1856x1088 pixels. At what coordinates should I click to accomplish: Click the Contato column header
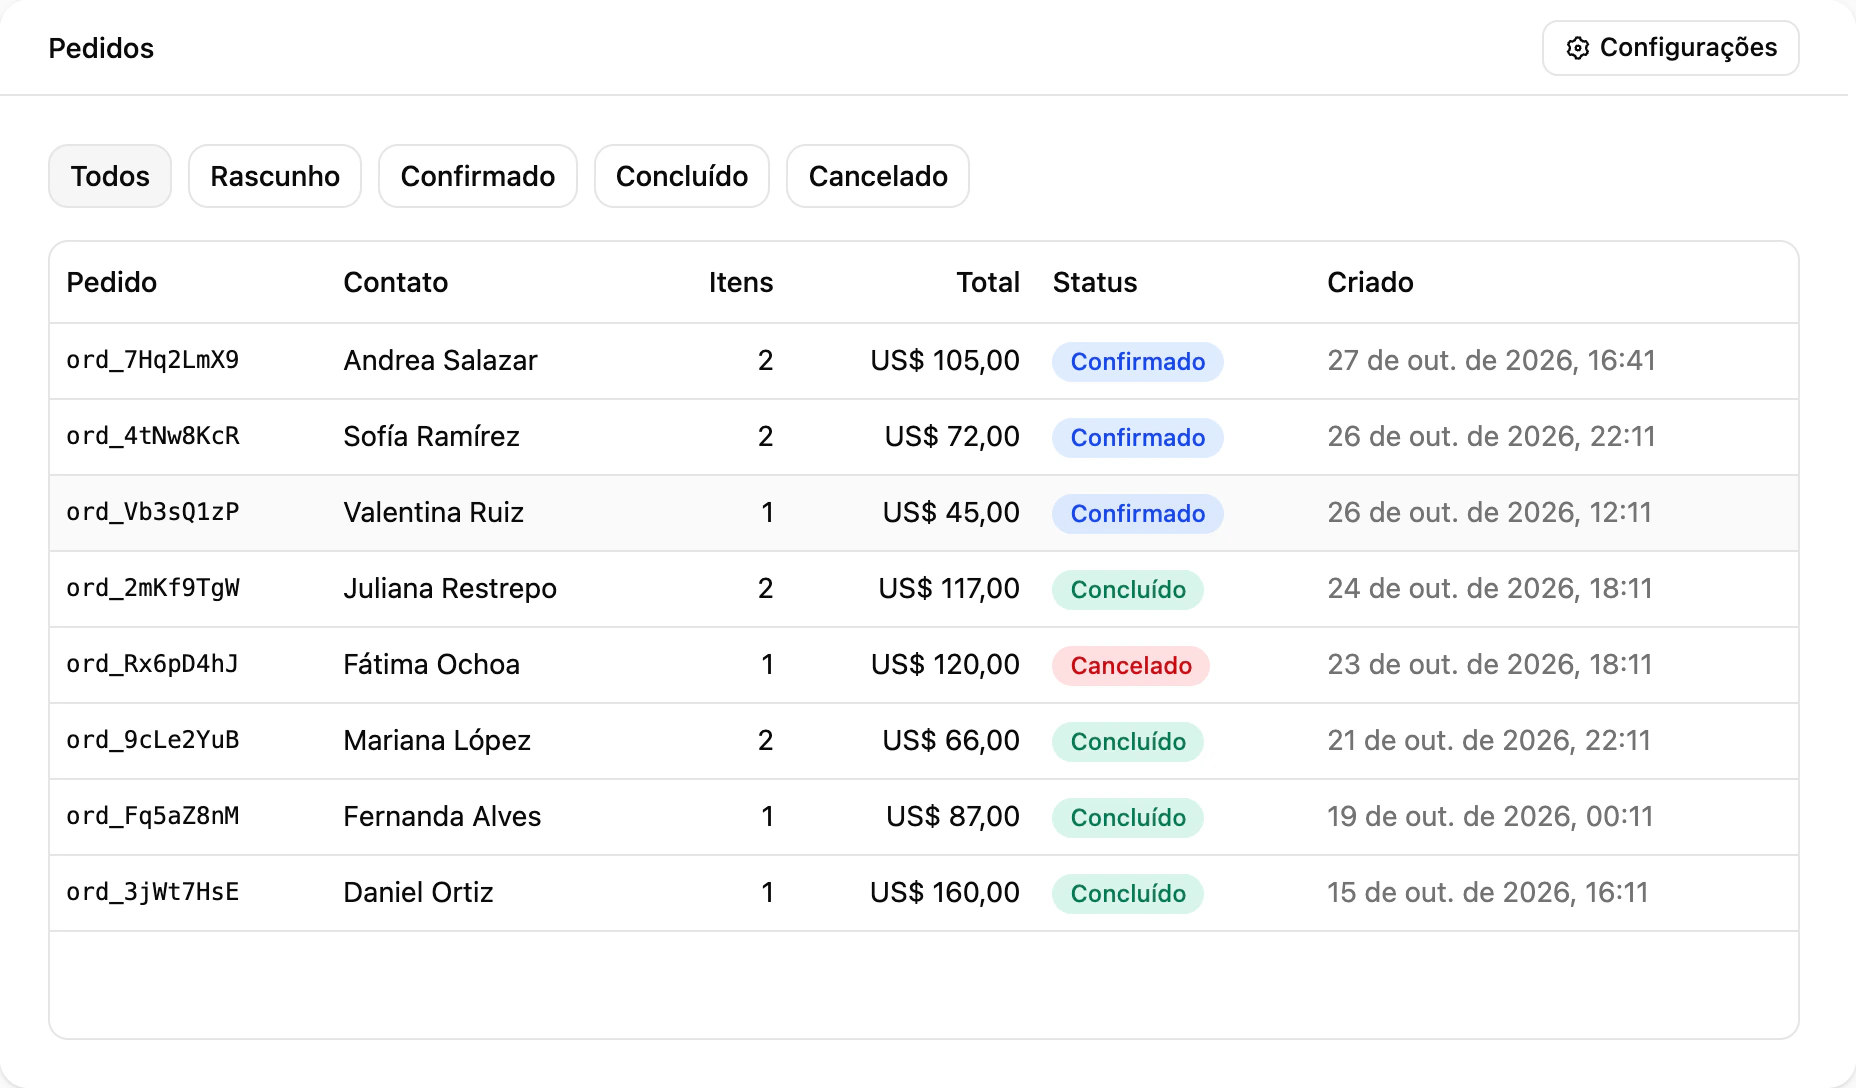coord(396,282)
